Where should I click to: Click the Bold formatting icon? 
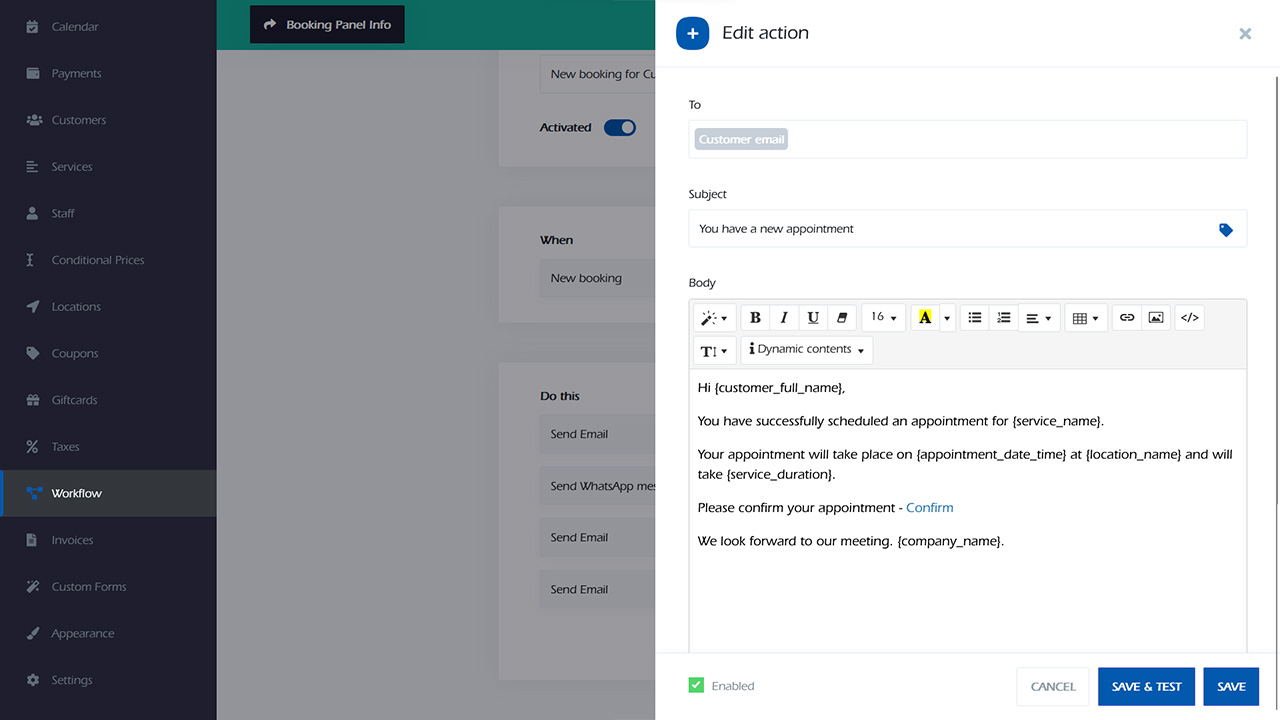pyautogui.click(x=755, y=318)
